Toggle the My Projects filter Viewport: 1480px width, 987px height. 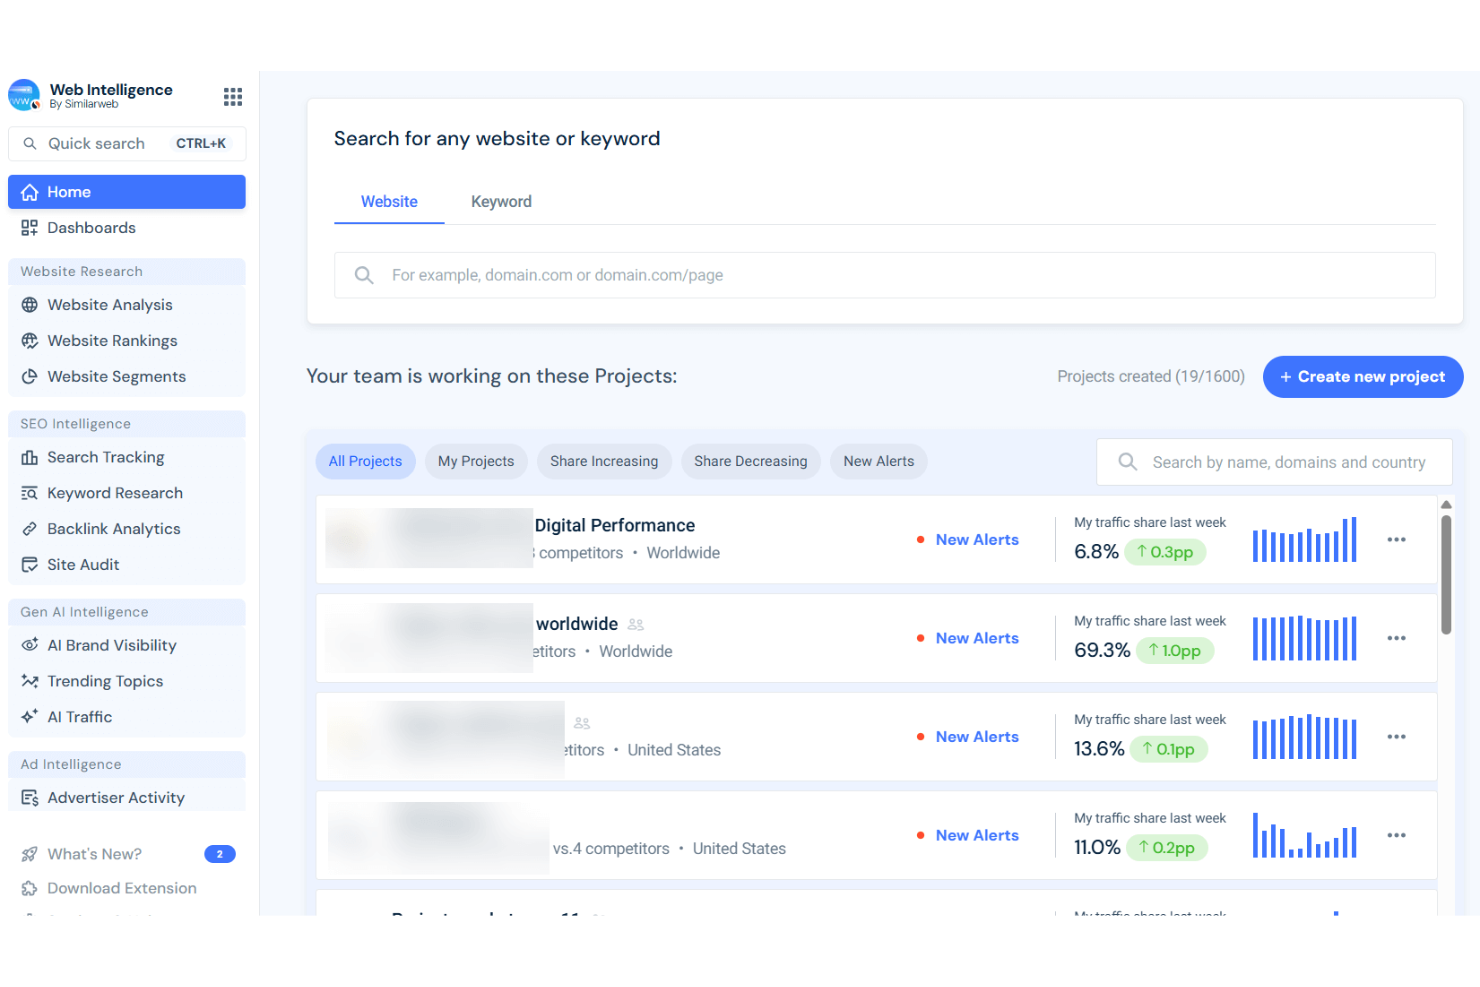coord(476,461)
